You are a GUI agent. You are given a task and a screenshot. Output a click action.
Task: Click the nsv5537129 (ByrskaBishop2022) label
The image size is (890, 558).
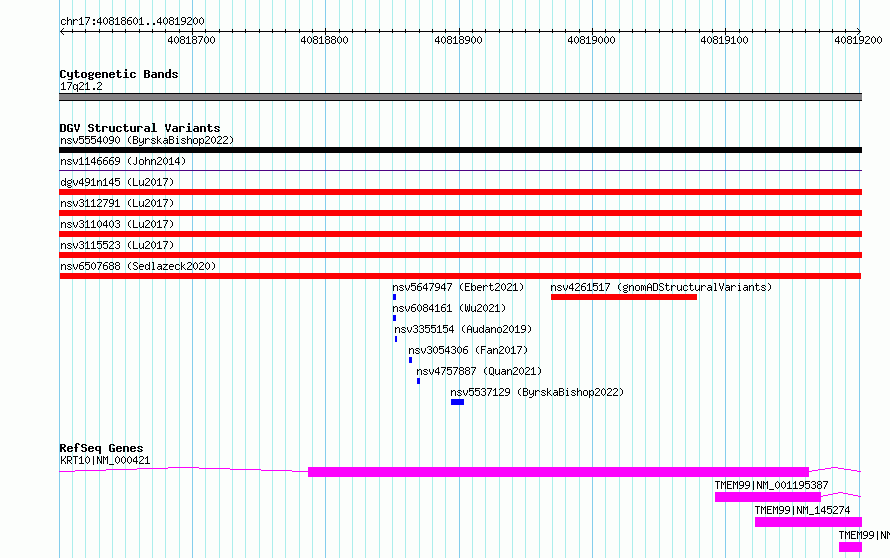click(x=537, y=392)
